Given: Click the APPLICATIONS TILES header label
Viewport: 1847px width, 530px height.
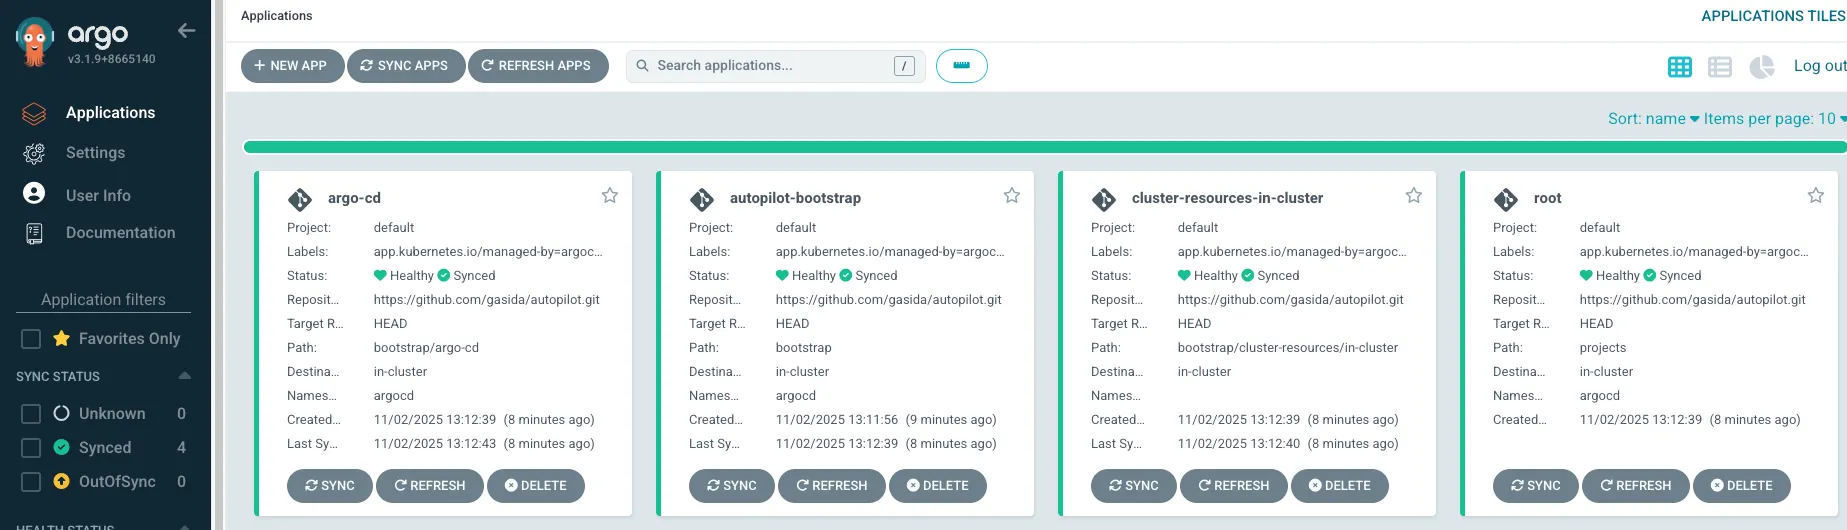Looking at the screenshot, I should pyautogui.click(x=1774, y=16).
